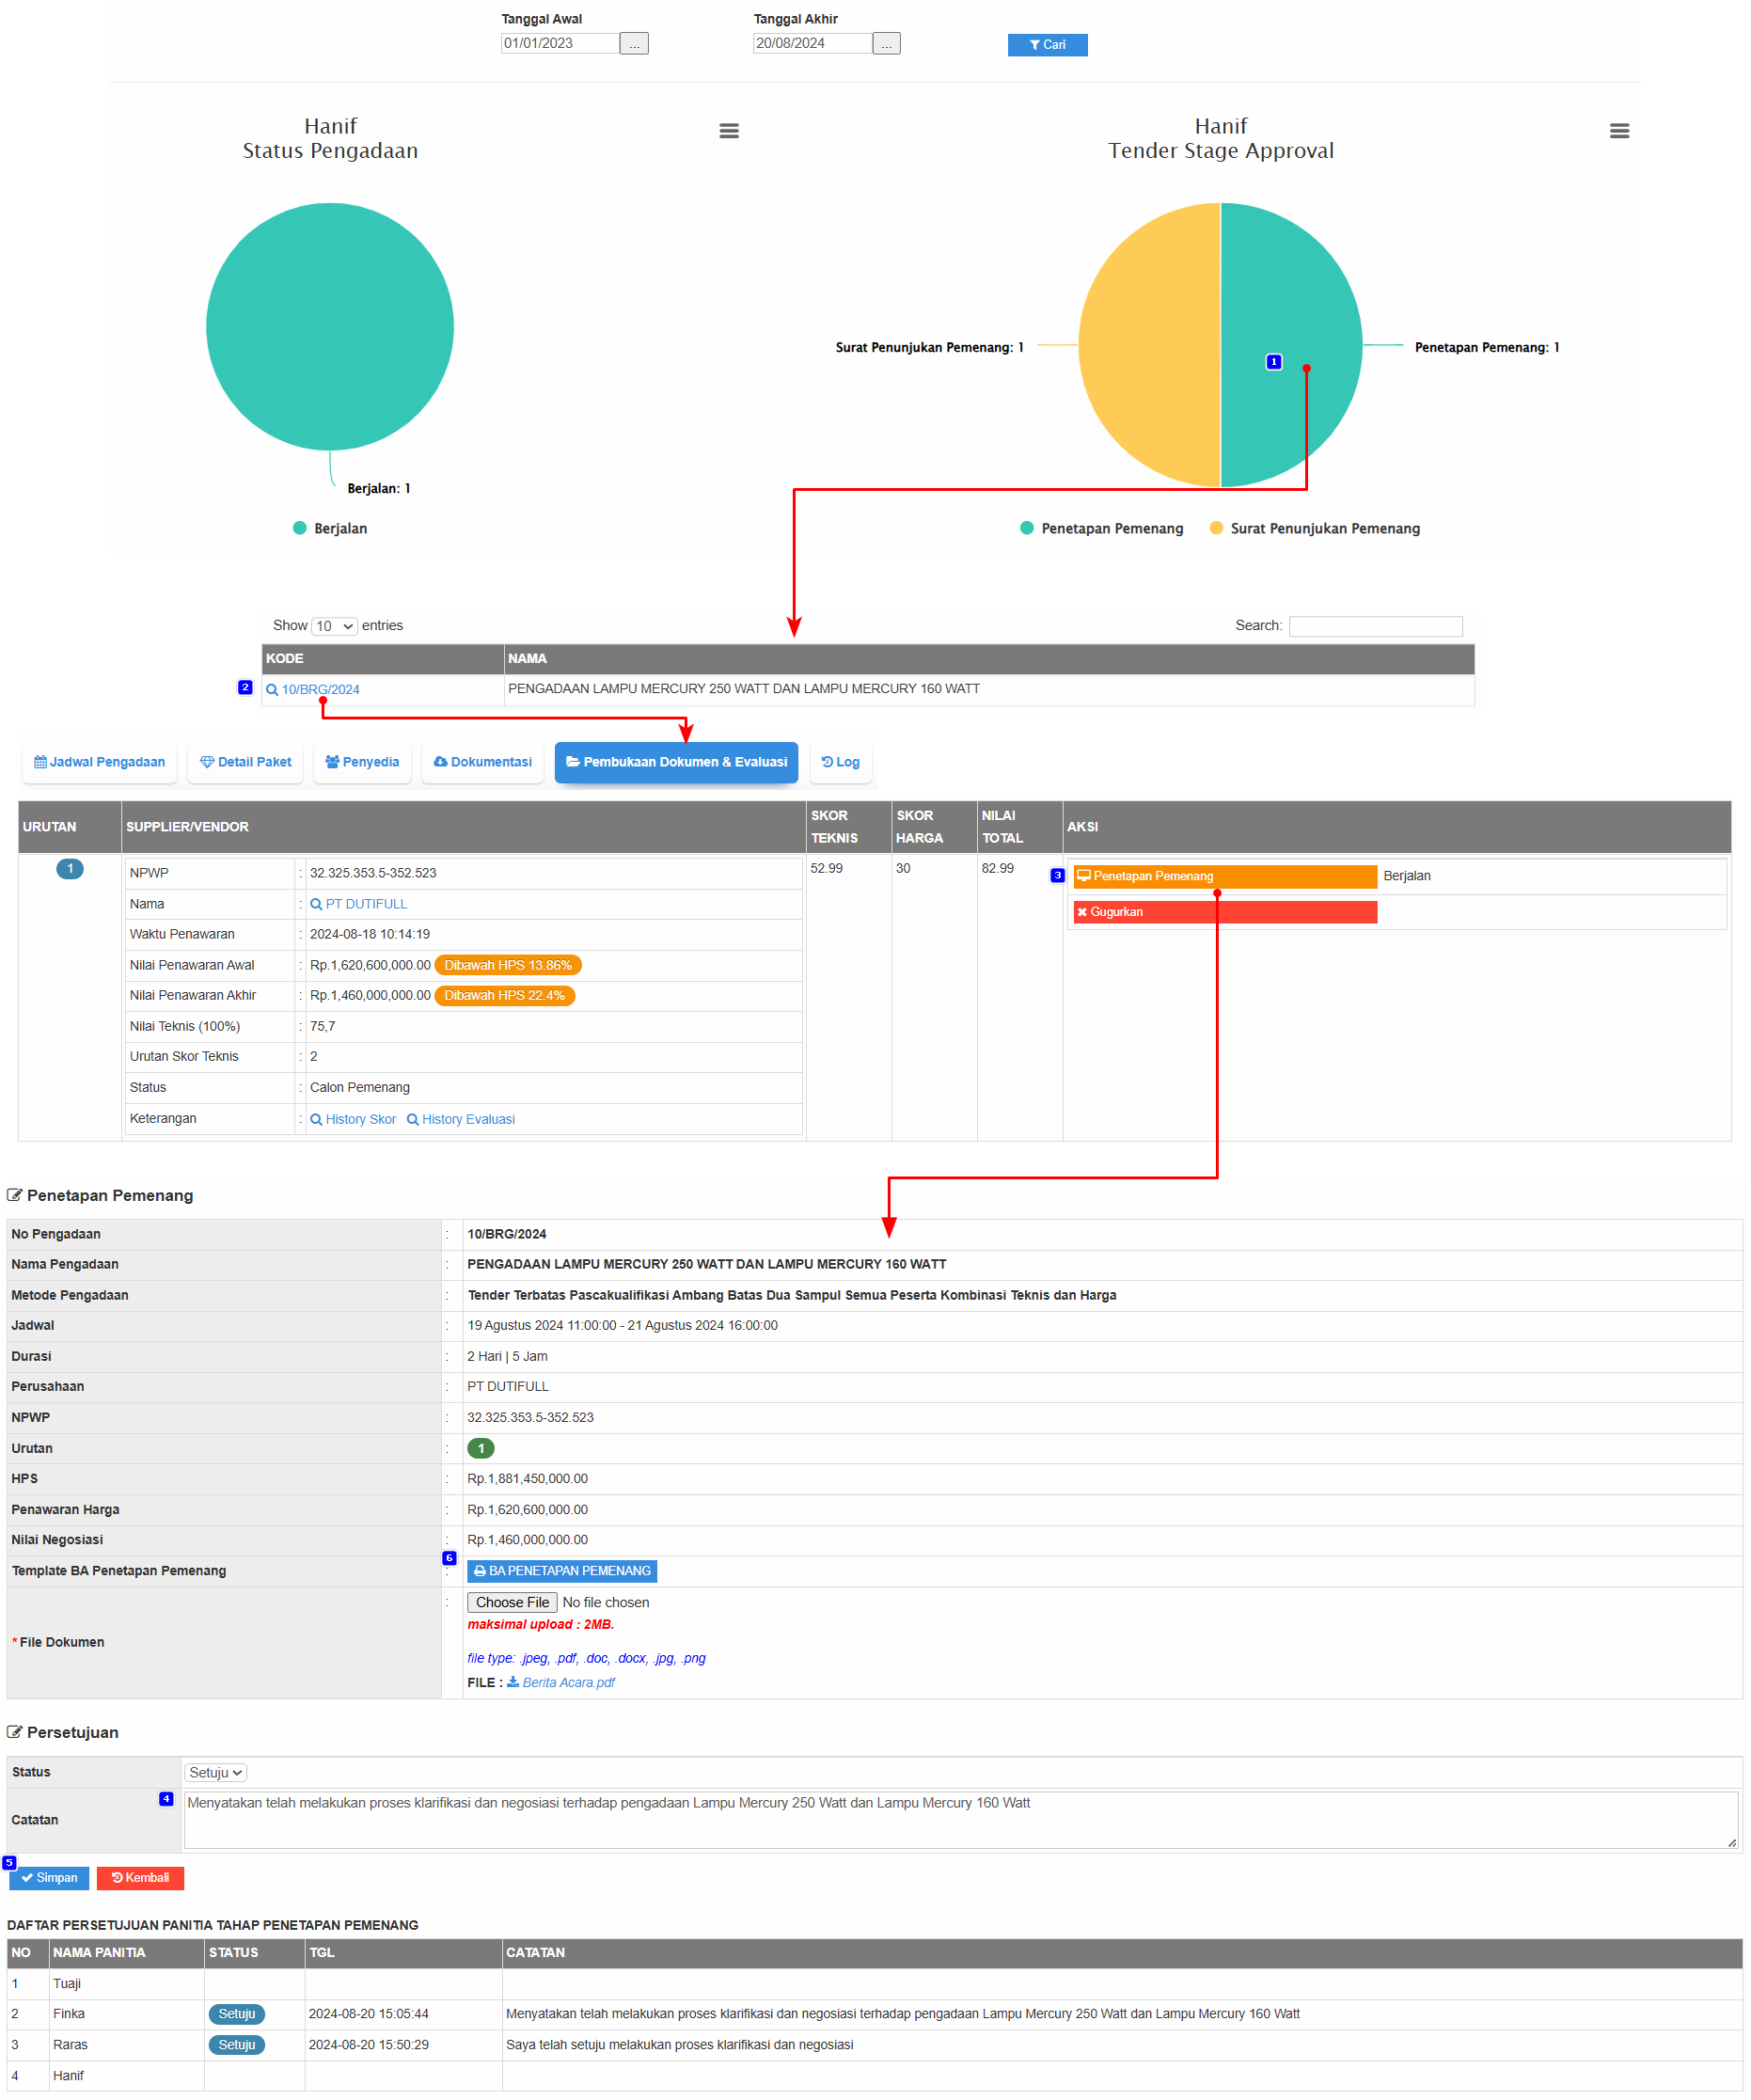Go back with Kembali button
Image resolution: width=1751 pixels, height=2100 pixels.
click(140, 1878)
